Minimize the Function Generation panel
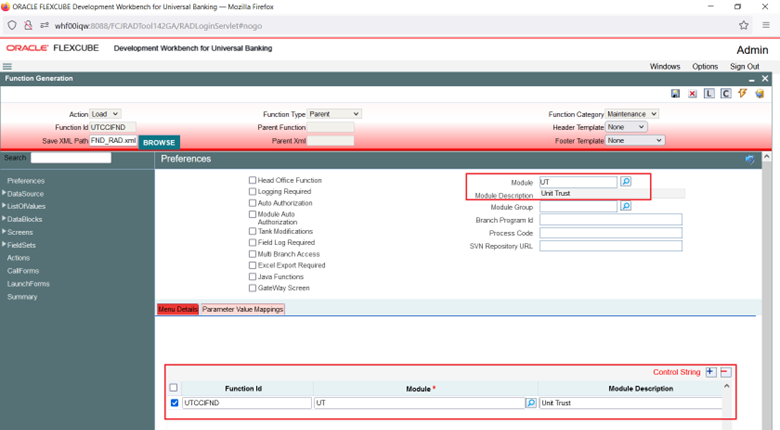Screen dimensions: 780x430 751,79
